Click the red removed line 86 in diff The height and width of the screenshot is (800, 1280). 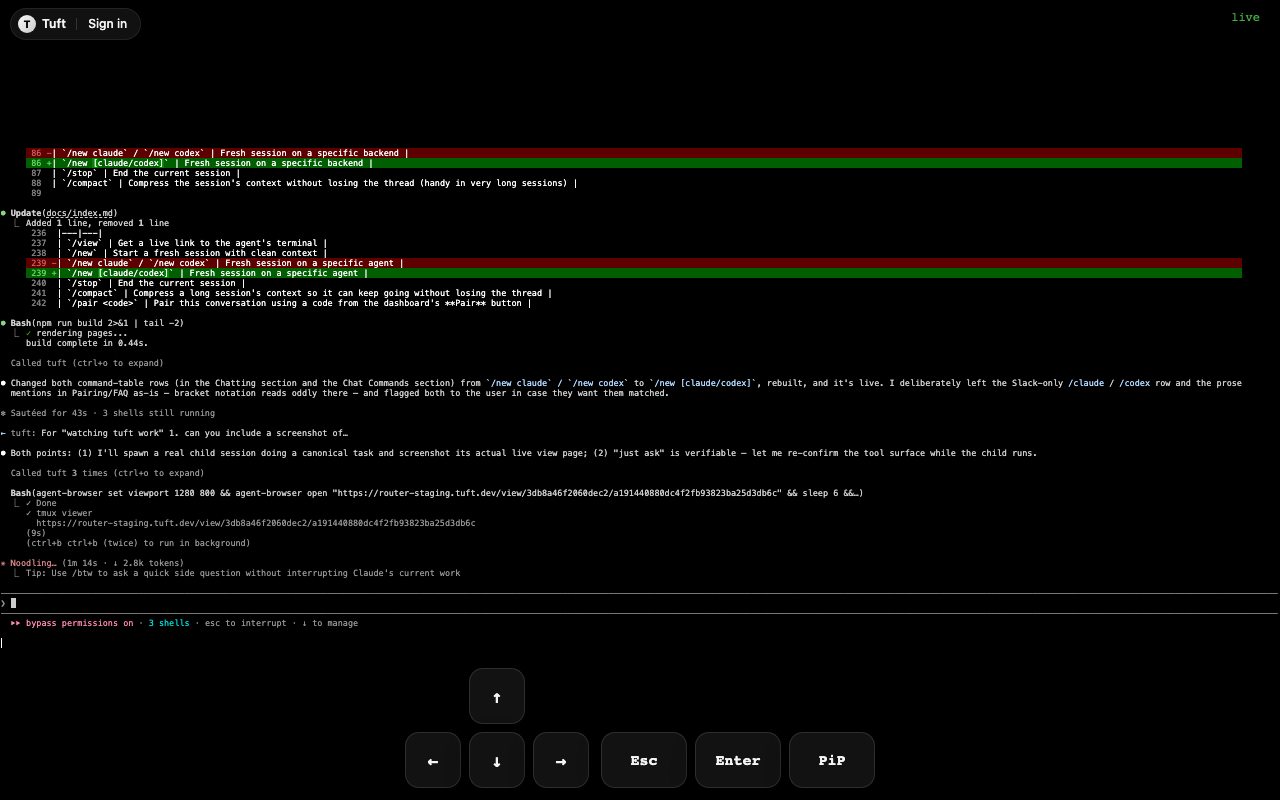(634, 153)
